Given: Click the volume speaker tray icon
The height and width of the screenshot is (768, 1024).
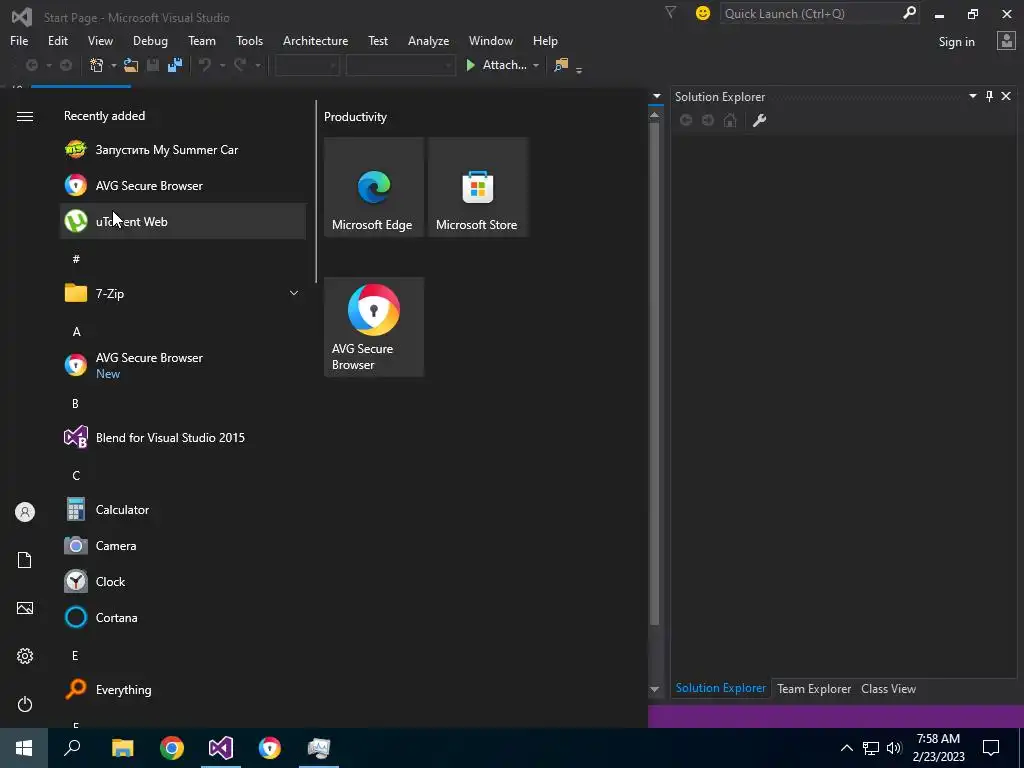Looking at the screenshot, I should point(894,748).
